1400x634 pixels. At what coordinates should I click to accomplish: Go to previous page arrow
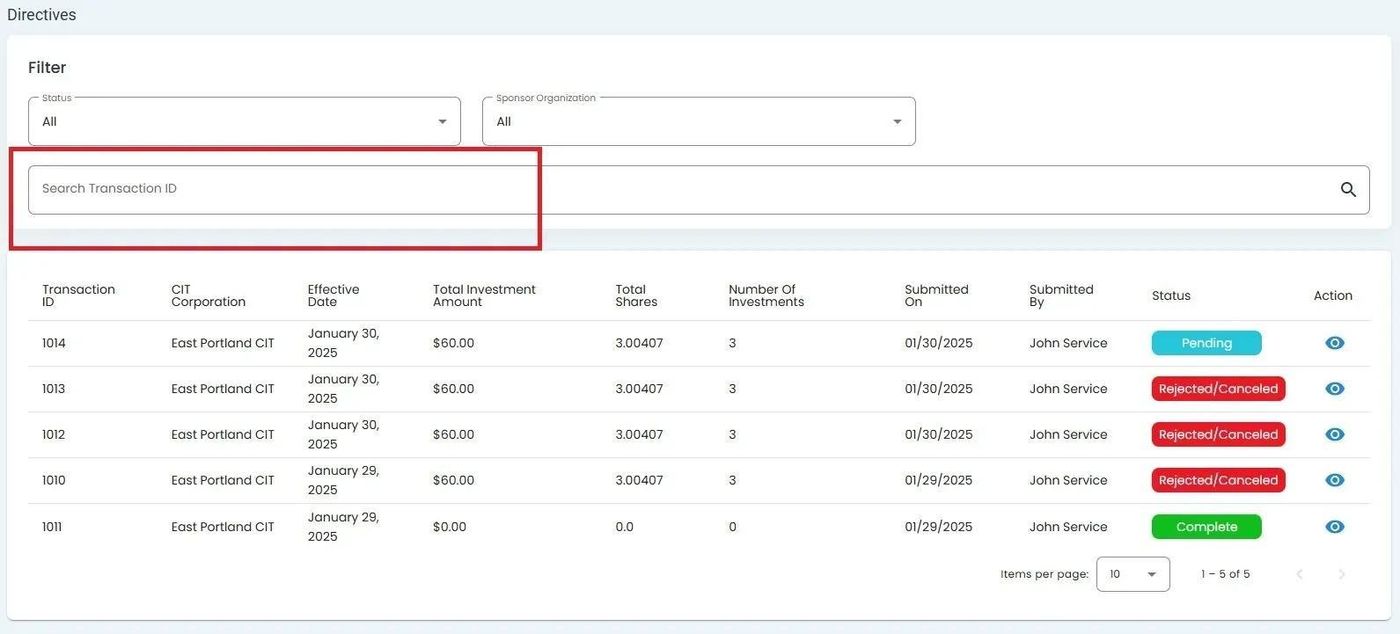click(x=1300, y=574)
